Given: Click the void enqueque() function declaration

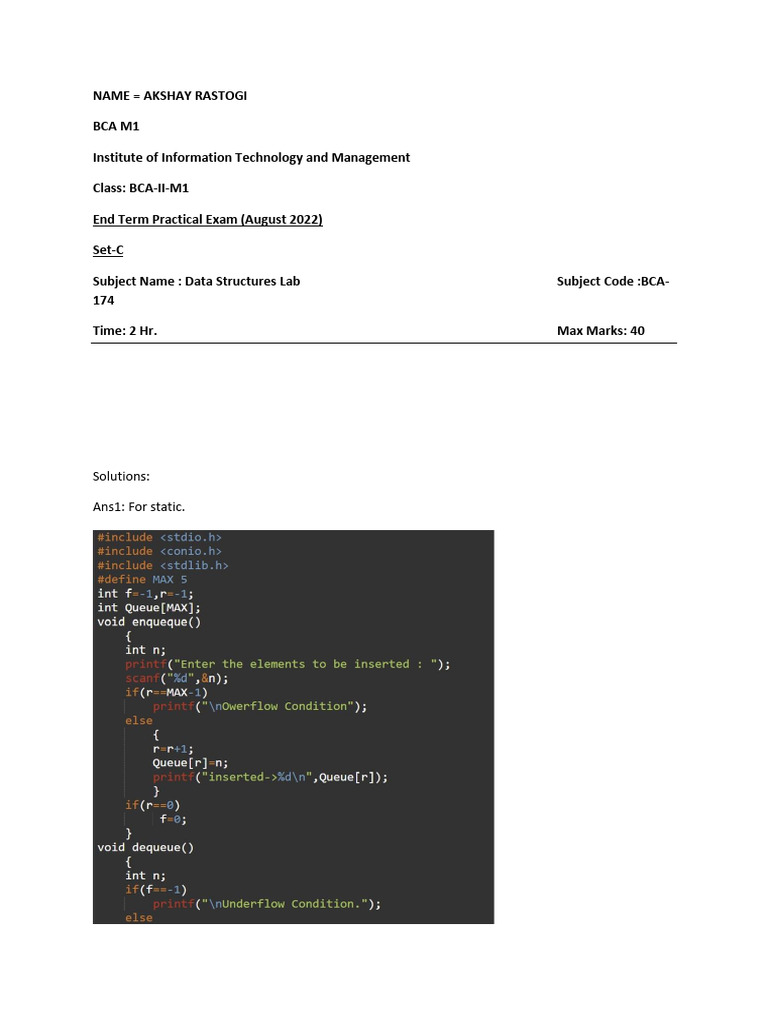Looking at the screenshot, I should tap(149, 622).
